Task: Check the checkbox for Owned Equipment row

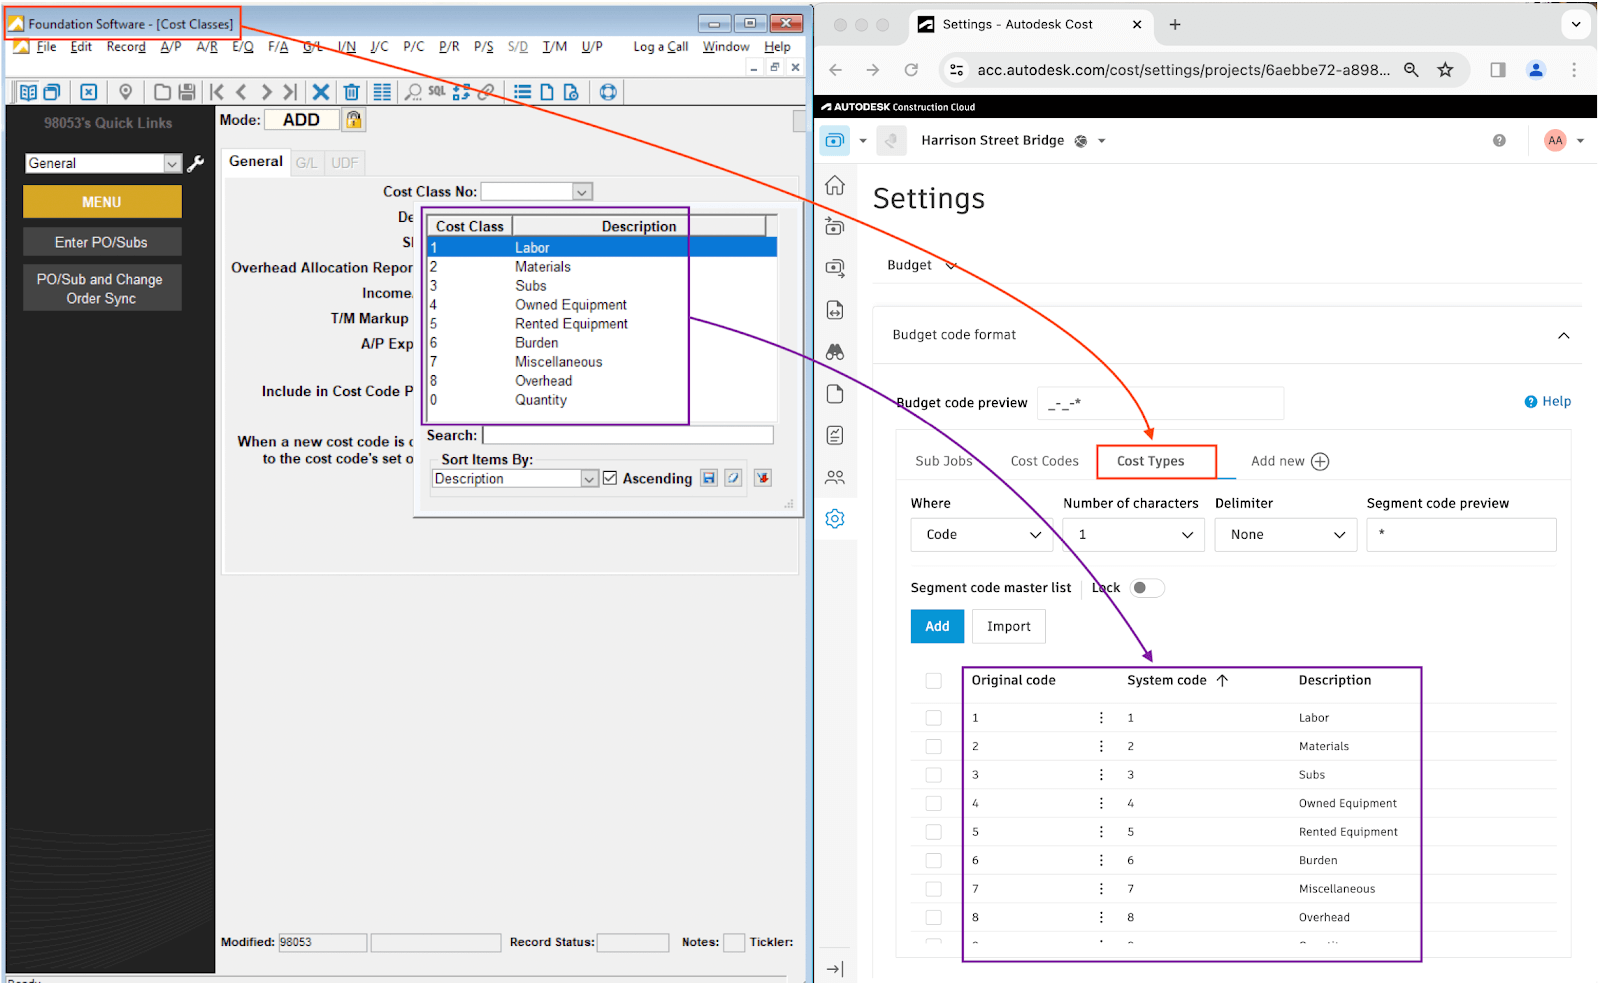Action: click(933, 803)
